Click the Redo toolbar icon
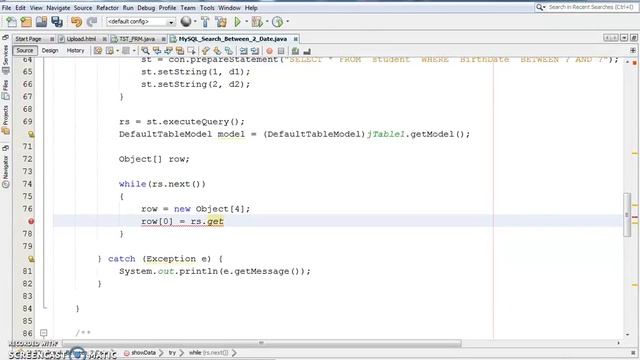 pyautogui.click(x=92, y=22)
